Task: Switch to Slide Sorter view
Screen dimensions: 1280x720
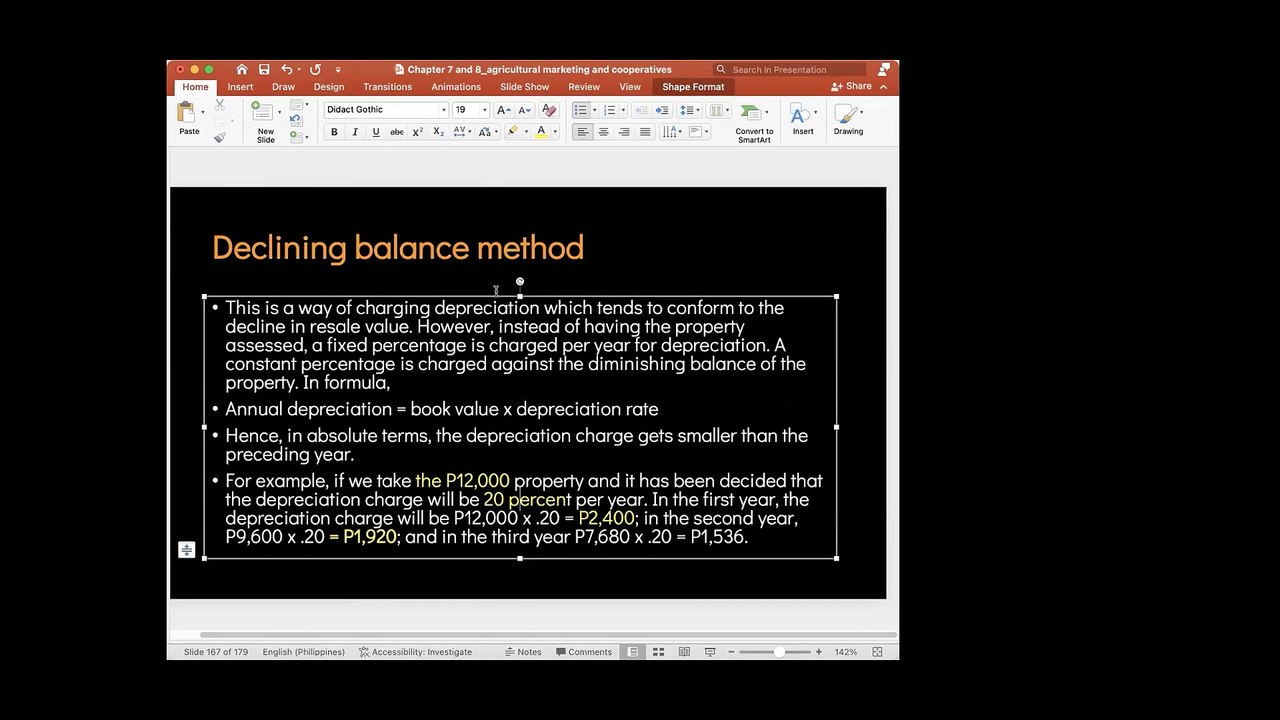Action: [658, 652]
